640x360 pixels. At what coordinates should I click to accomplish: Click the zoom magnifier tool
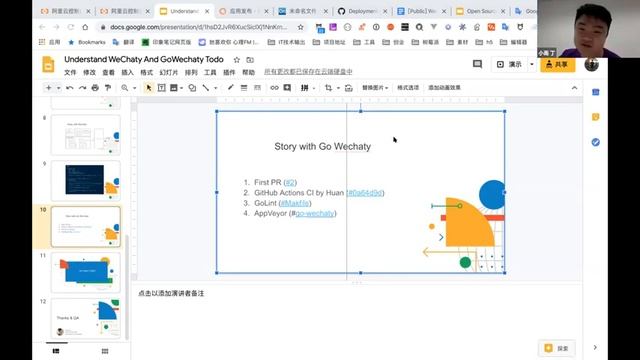click(x=124, y=88)
